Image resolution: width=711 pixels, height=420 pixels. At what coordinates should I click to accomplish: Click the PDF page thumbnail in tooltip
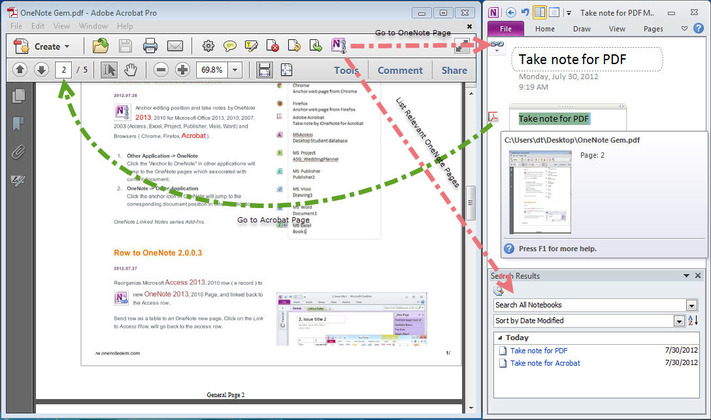click(x=540, y=192)
